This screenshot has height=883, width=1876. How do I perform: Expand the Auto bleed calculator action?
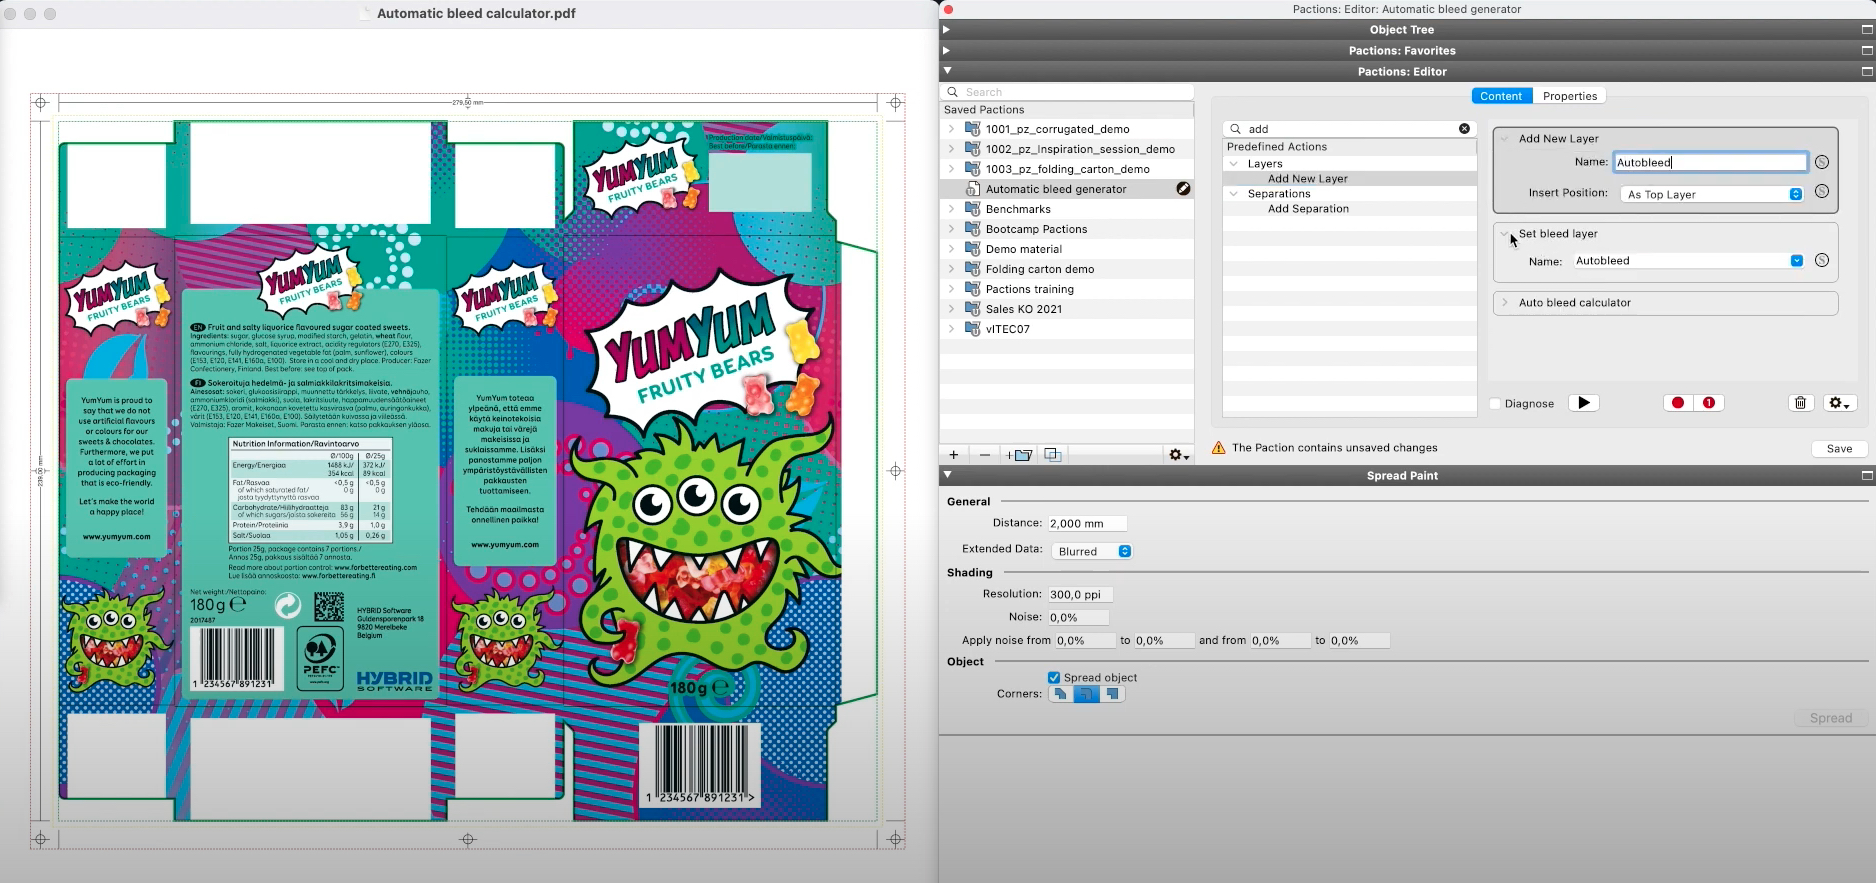coord(1505,303)
